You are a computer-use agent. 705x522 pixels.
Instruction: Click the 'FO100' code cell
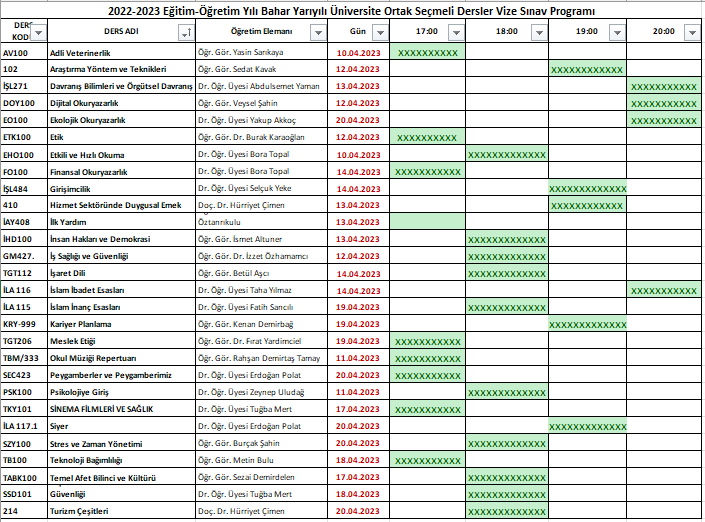coord(24,172)
